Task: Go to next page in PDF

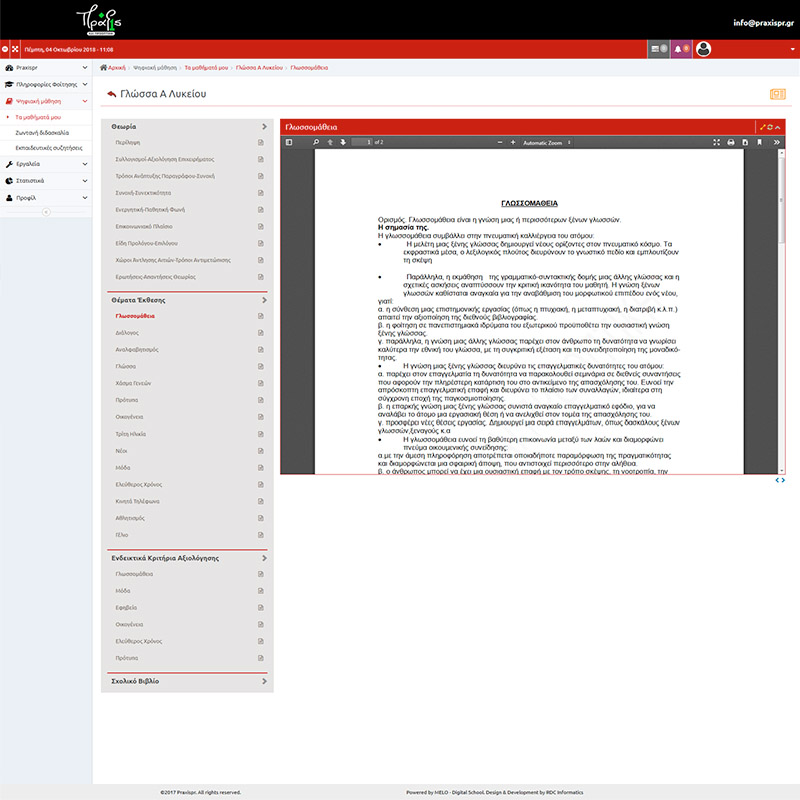Action: [x=341, y=143]
